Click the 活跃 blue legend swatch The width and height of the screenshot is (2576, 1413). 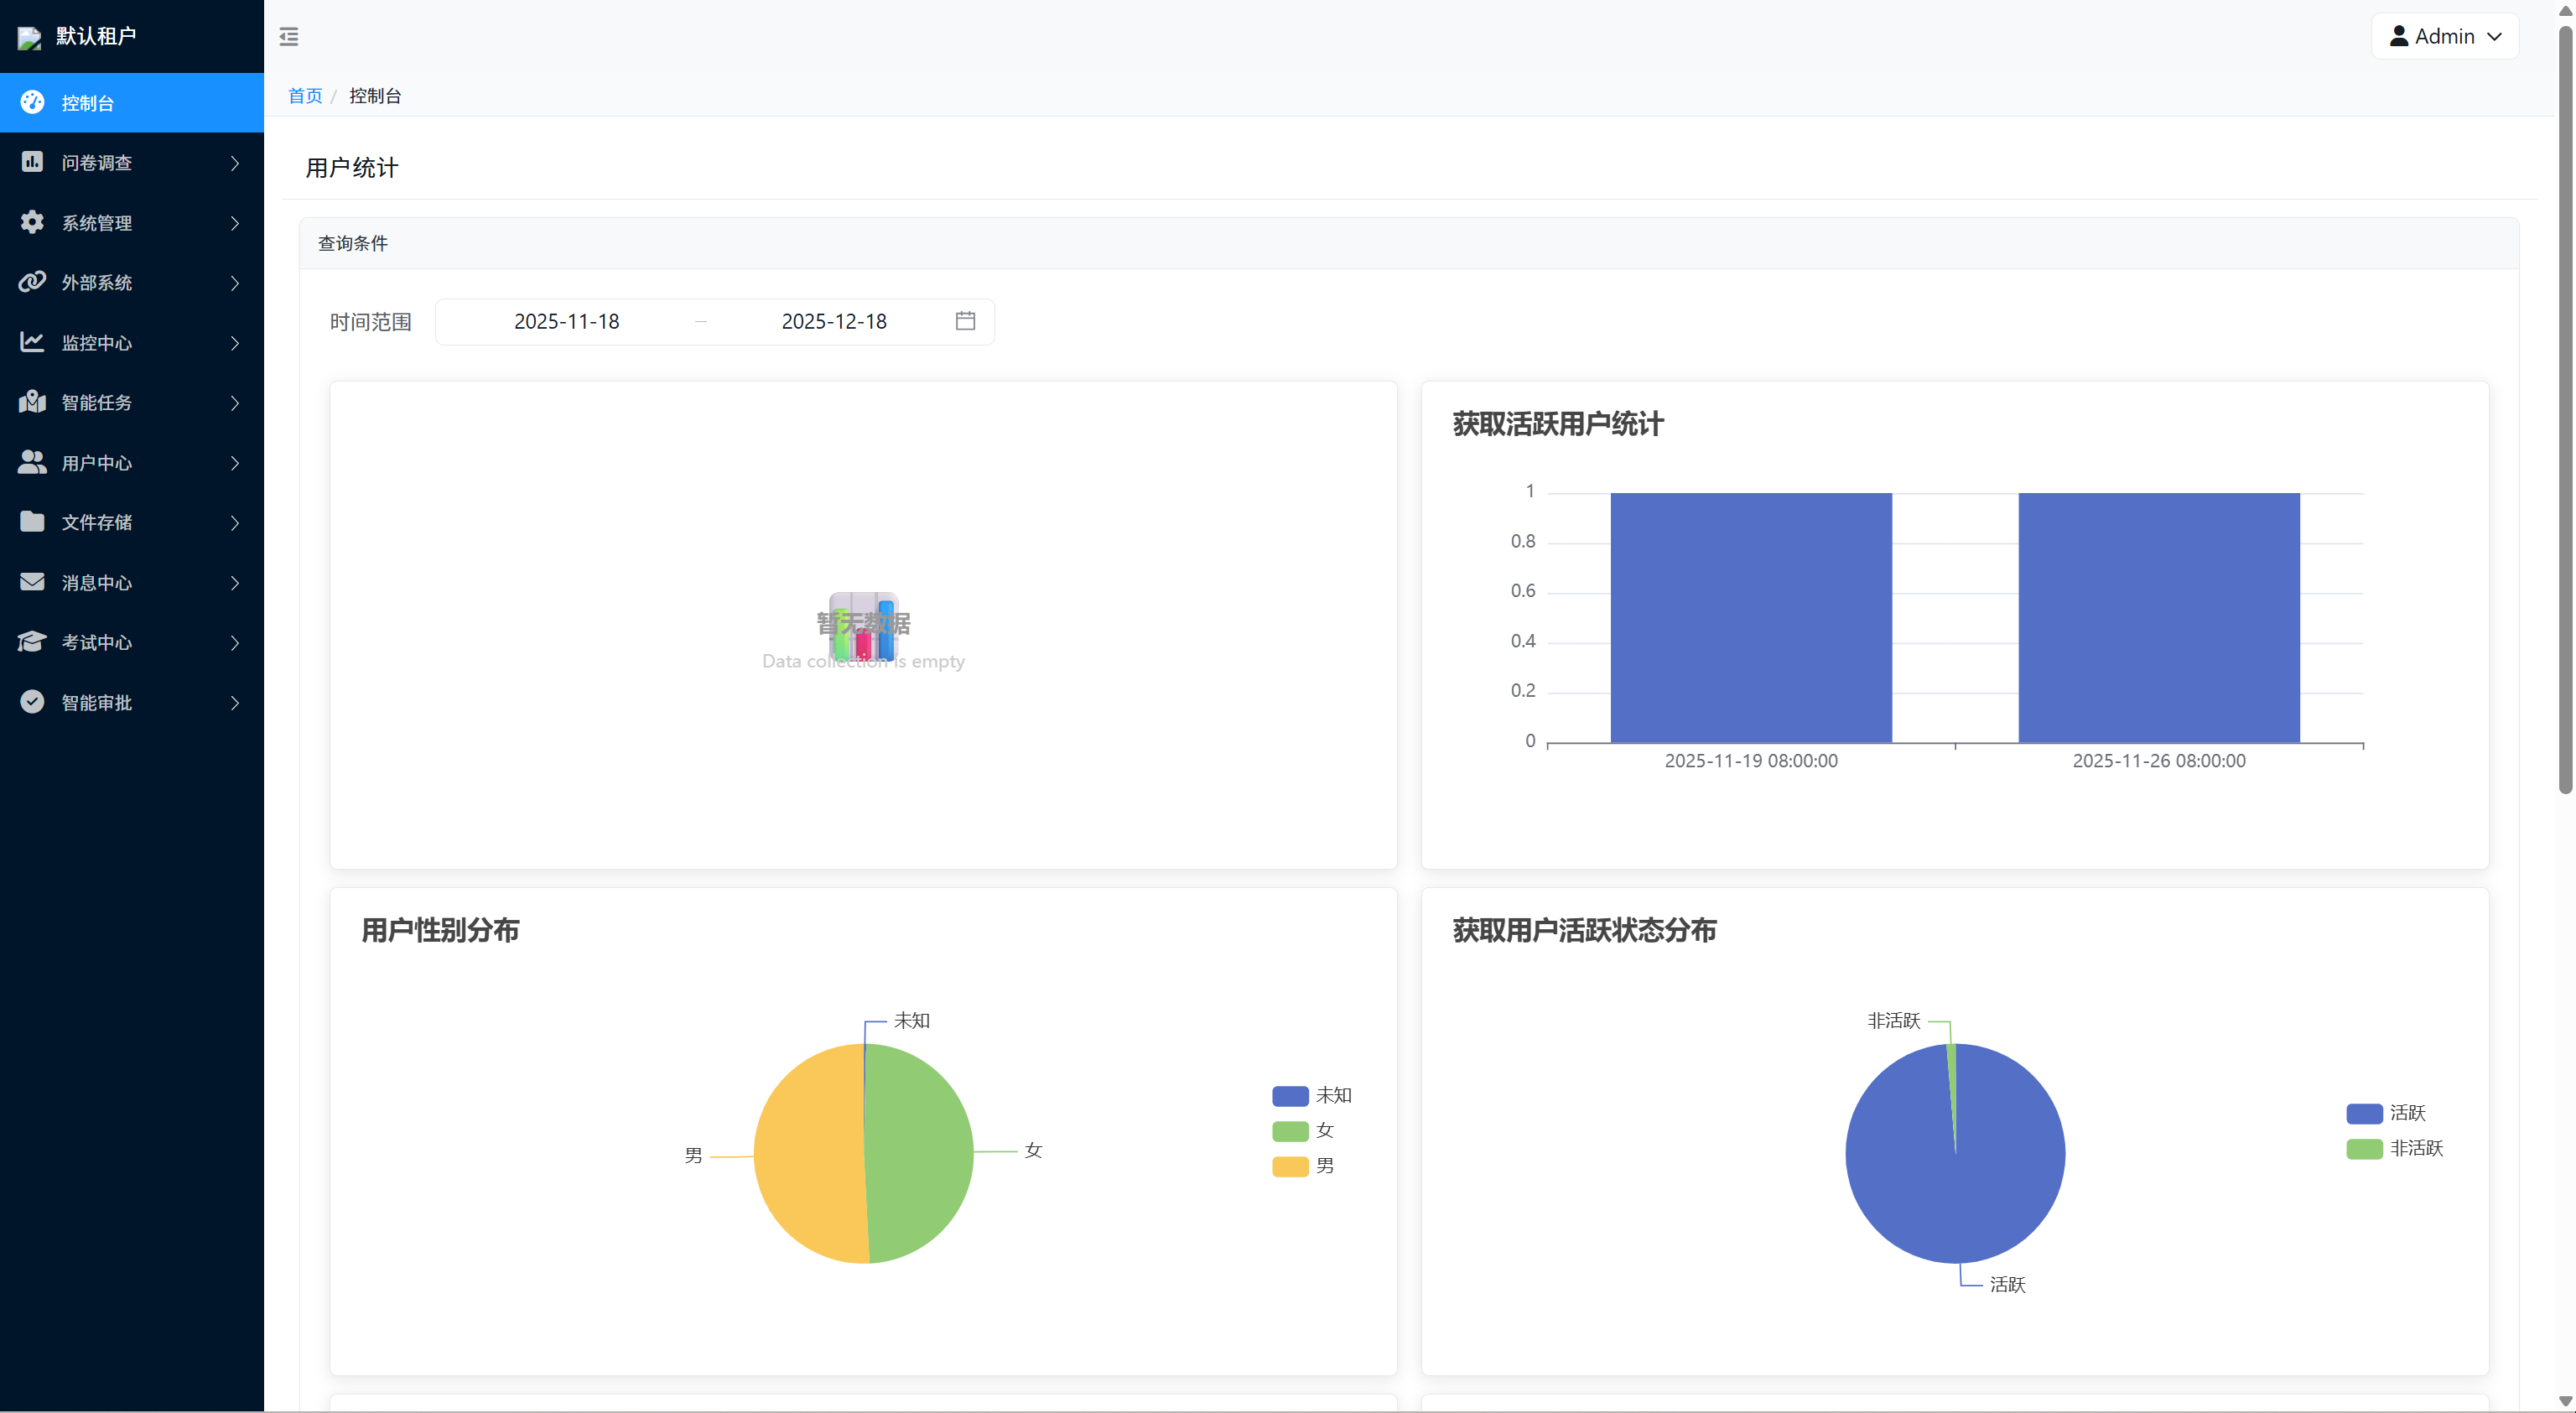[x=2363, y=1114]
